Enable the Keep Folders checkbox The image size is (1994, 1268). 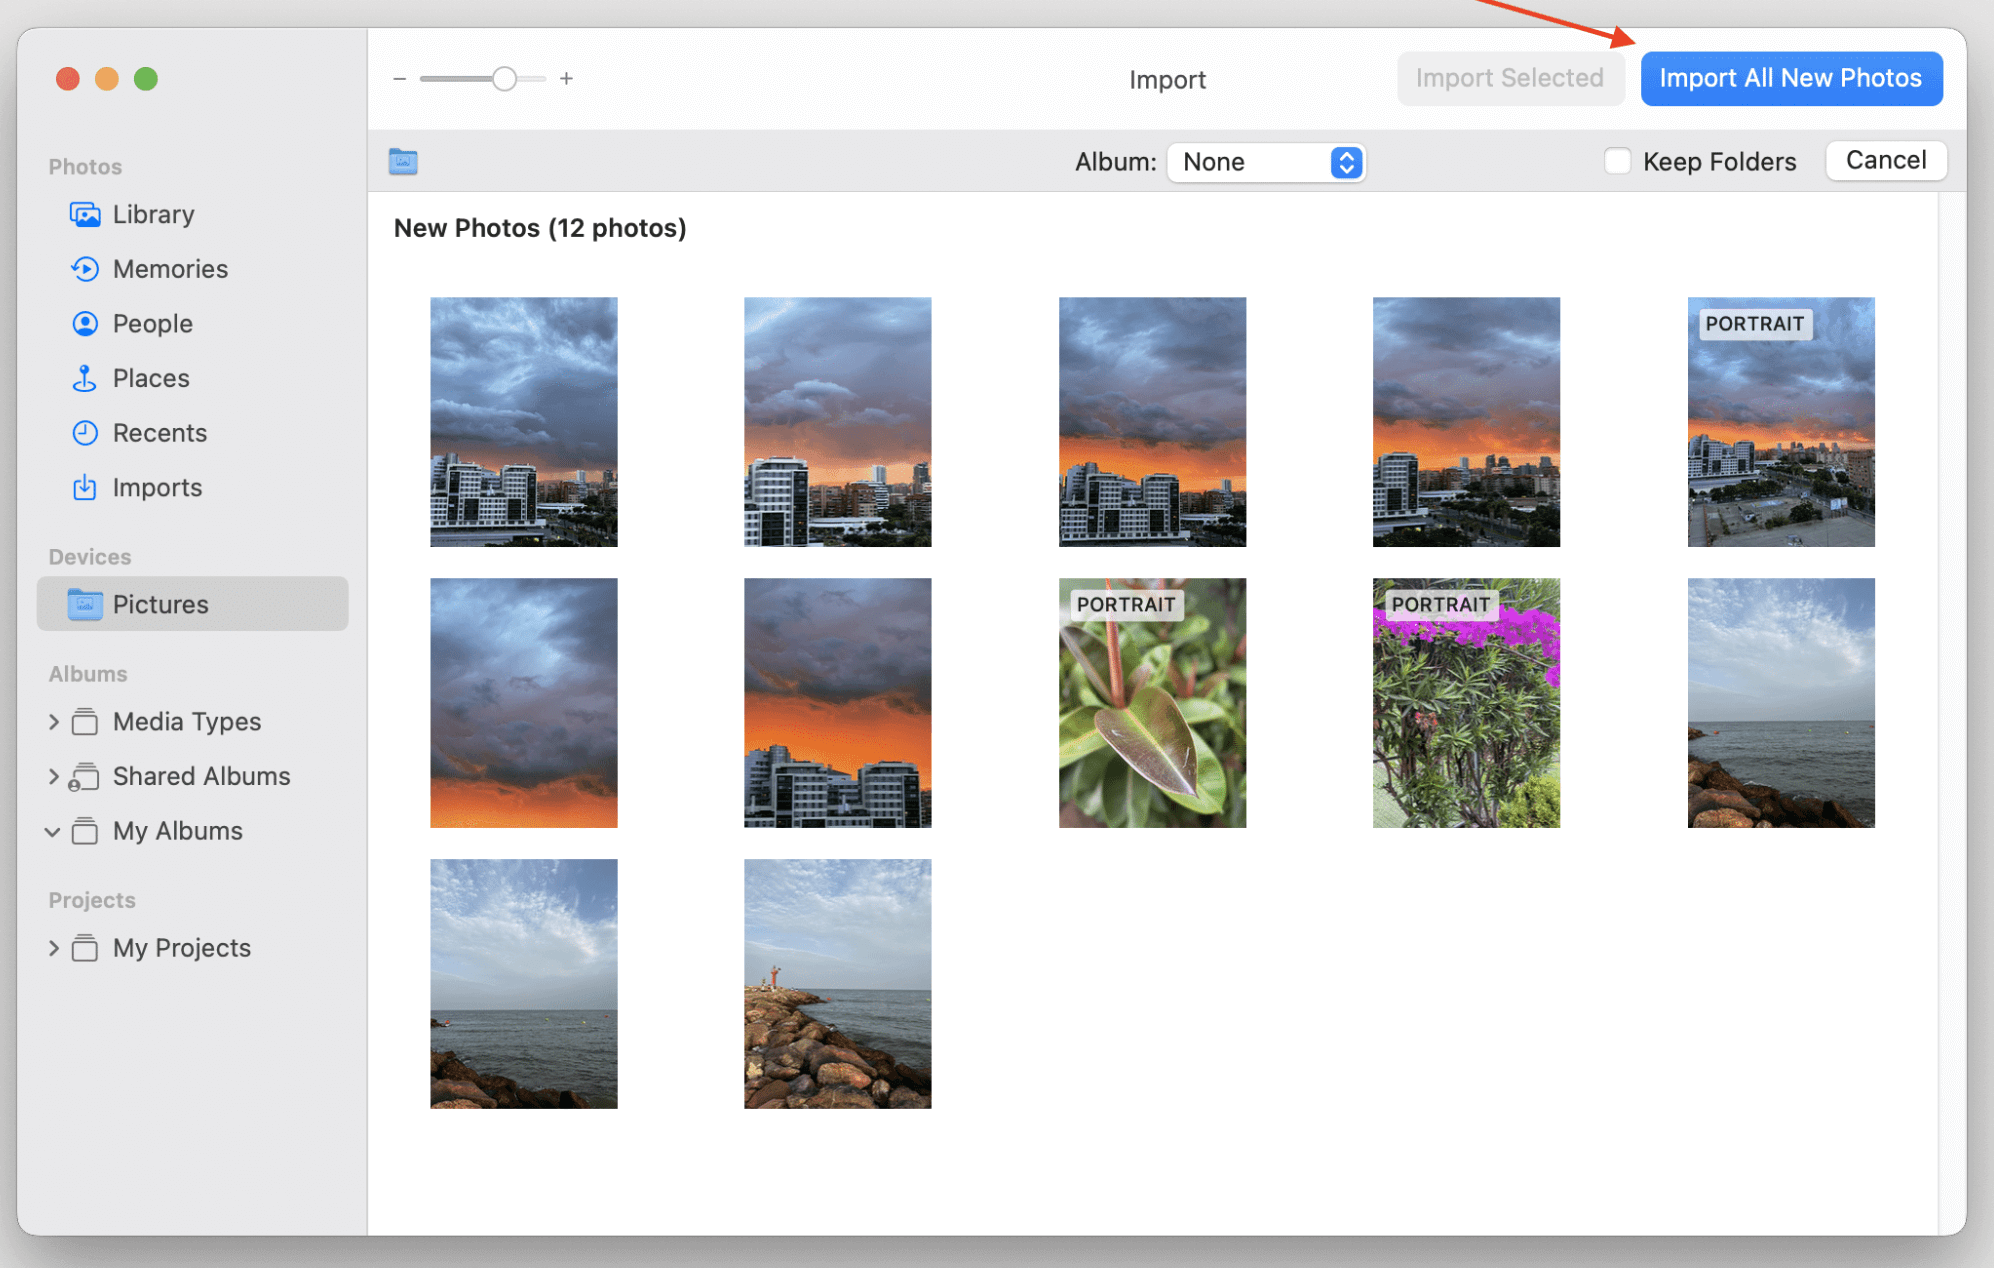point(1616,160)
